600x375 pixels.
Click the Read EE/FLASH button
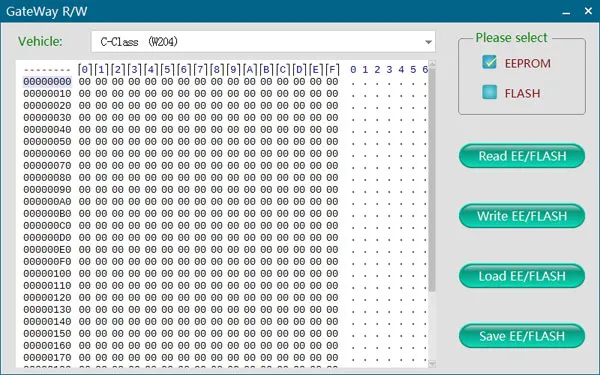522,156
